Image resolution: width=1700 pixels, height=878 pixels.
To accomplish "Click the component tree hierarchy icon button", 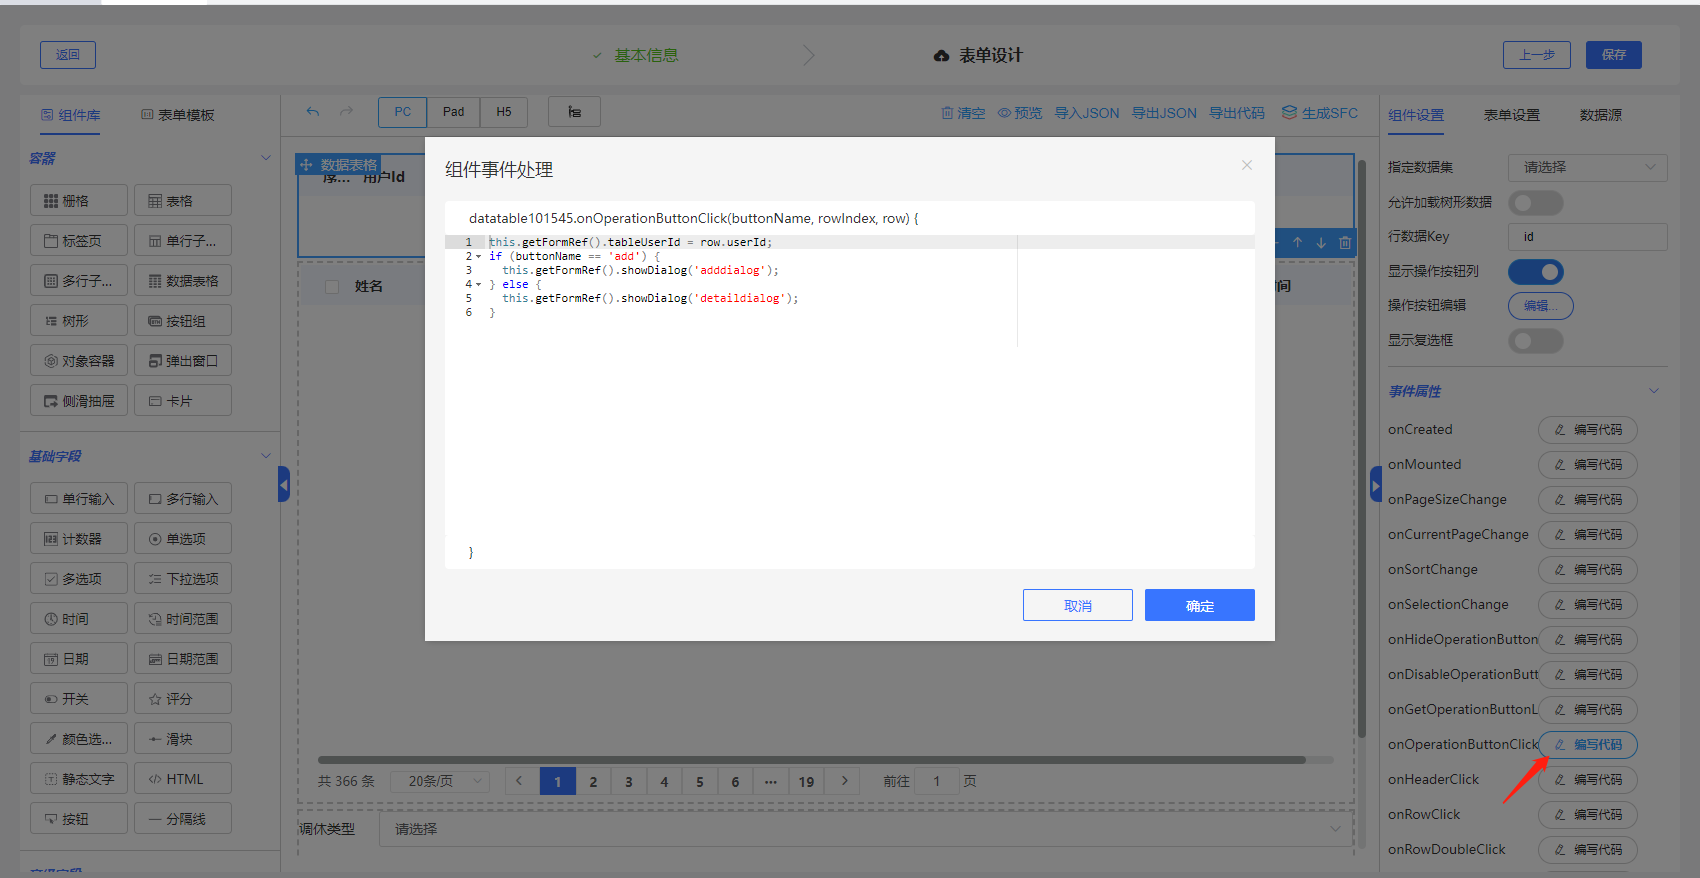I will [574, 112].
